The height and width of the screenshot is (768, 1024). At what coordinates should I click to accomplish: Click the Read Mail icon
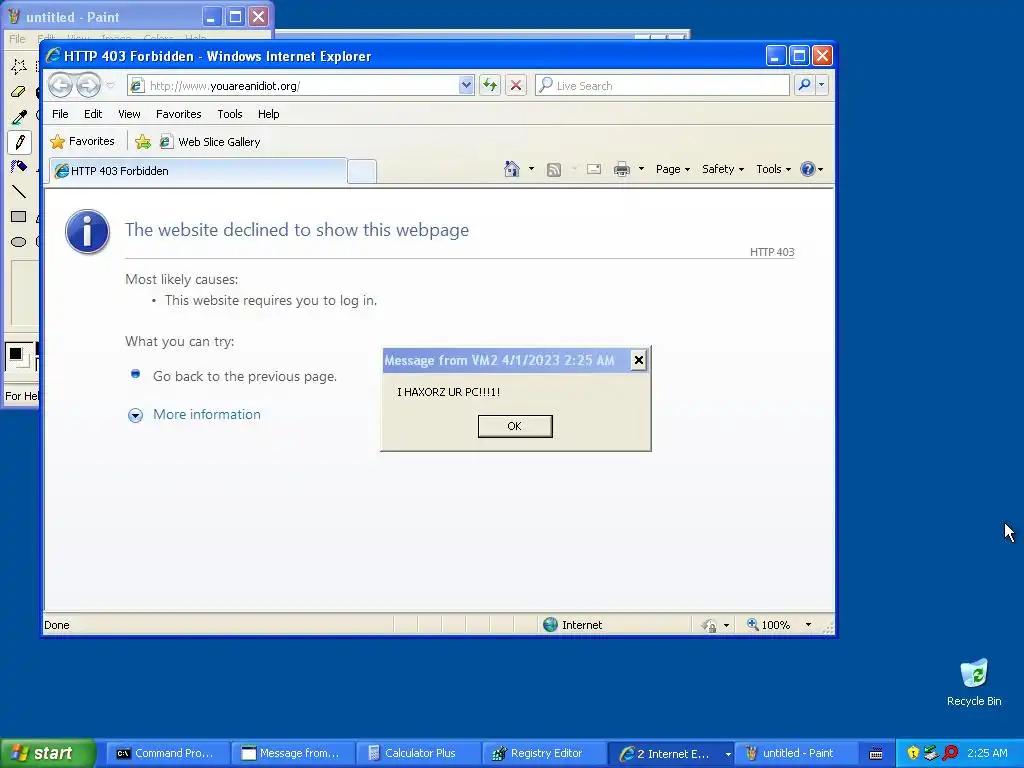(x=594, y=169)
